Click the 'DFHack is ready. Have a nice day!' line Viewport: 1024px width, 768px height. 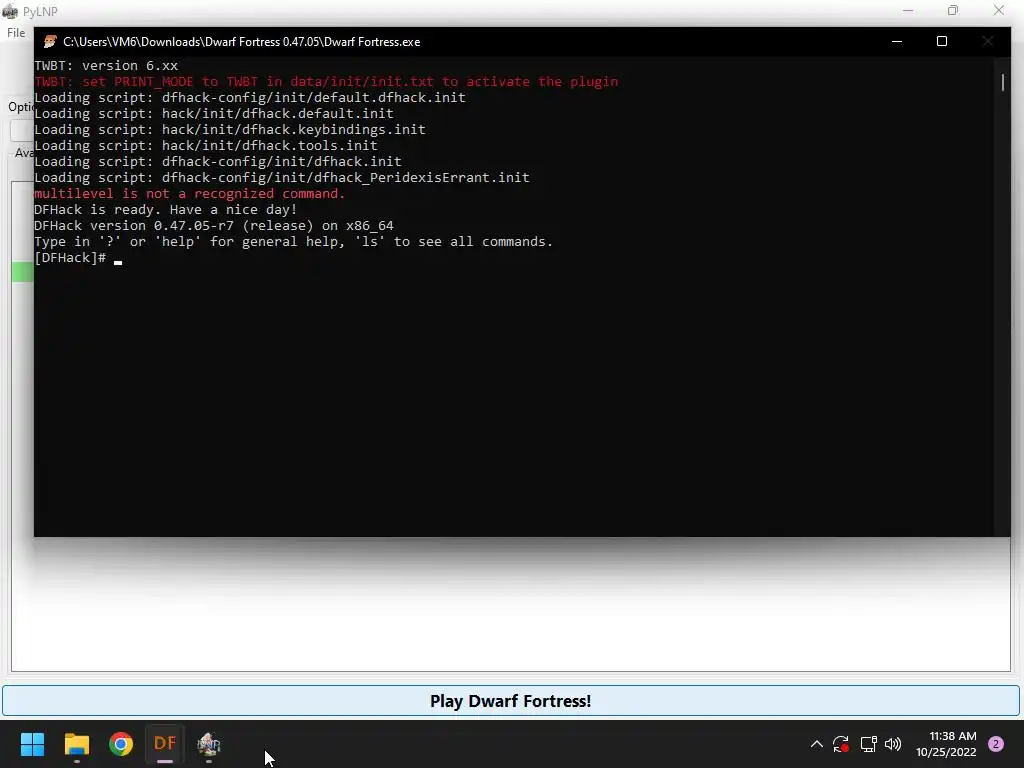pos(165,210)
